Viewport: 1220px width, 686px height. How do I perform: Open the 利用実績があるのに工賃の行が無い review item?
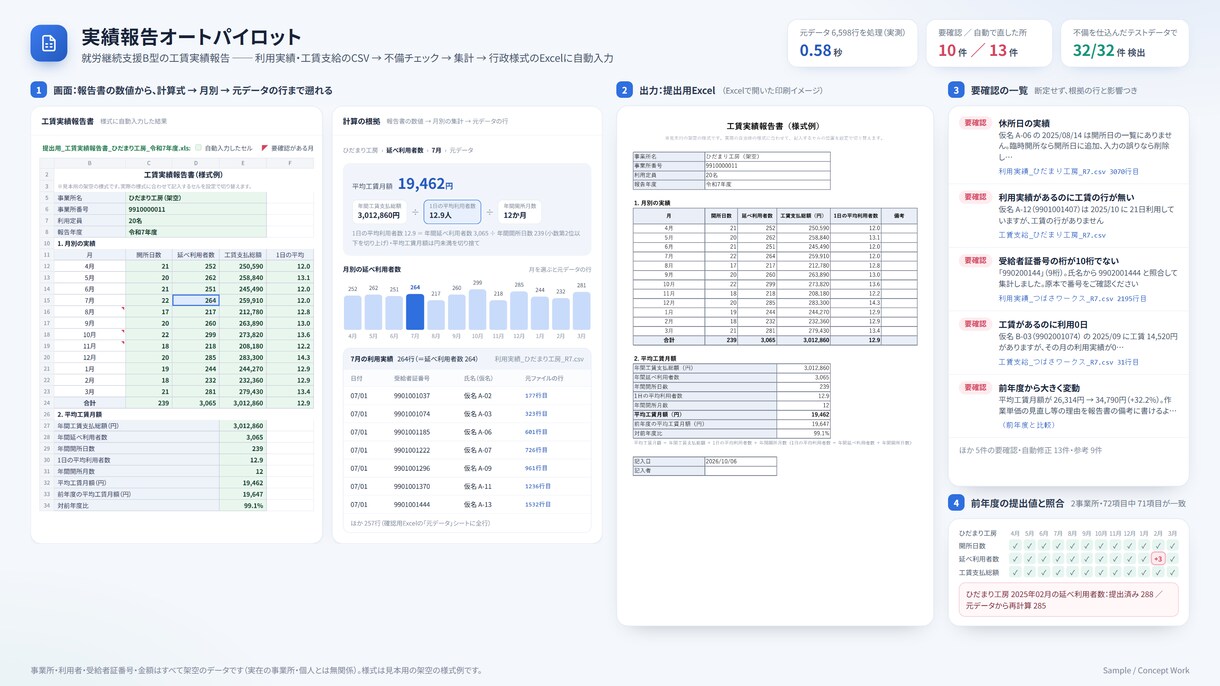pyautogui.click(x=1068, y=214)
